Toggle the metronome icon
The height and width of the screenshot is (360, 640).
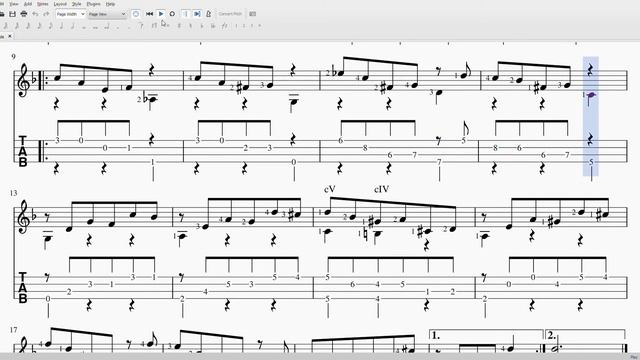pos(209,14)
